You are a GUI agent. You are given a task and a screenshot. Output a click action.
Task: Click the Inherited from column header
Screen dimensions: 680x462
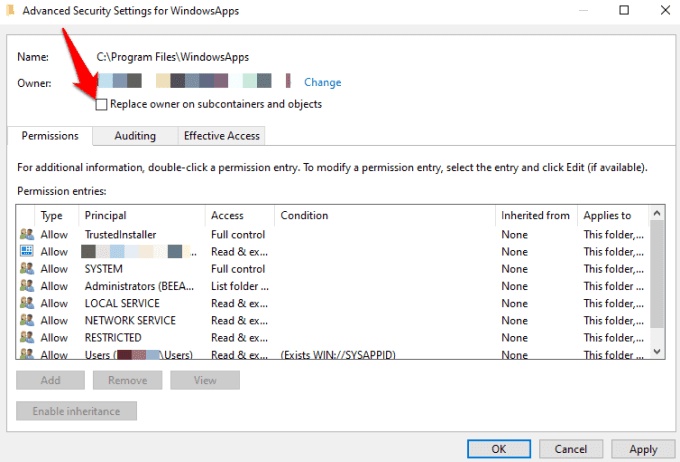tap(535, 215)
